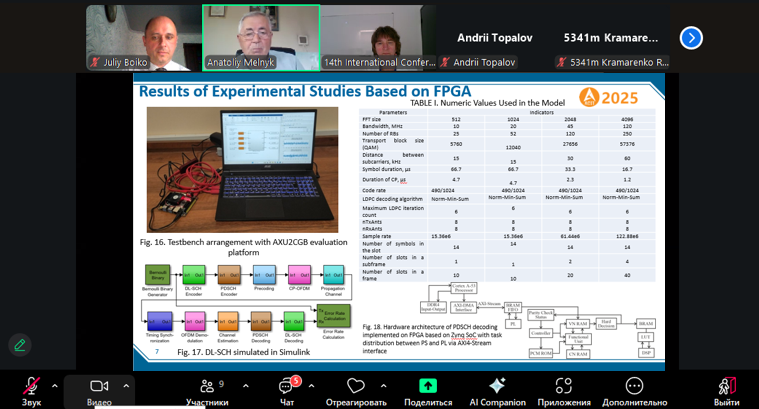This screenshot has width=759, height=409.
Task: Toggle the camera with the Видео button
Action: point(99,387)
